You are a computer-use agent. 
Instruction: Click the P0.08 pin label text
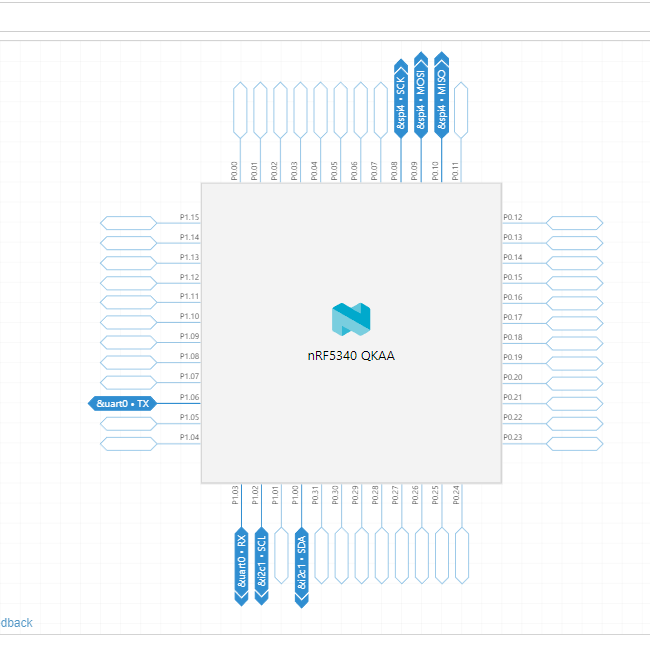tap(394, 171)
